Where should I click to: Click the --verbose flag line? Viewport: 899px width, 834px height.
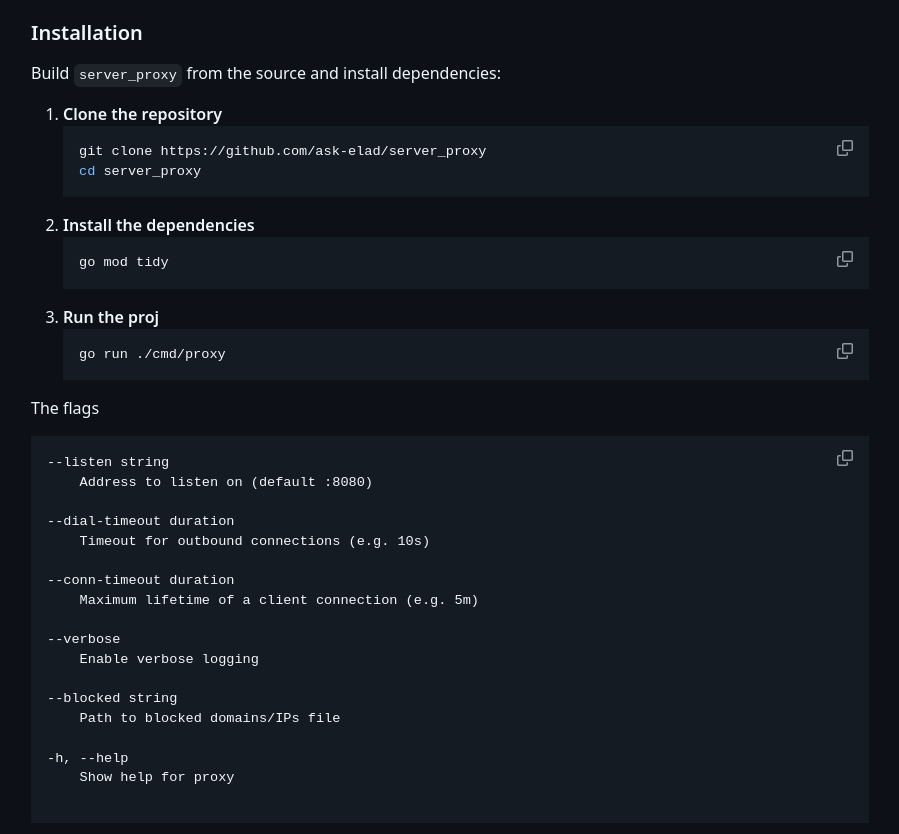[84, 639]
